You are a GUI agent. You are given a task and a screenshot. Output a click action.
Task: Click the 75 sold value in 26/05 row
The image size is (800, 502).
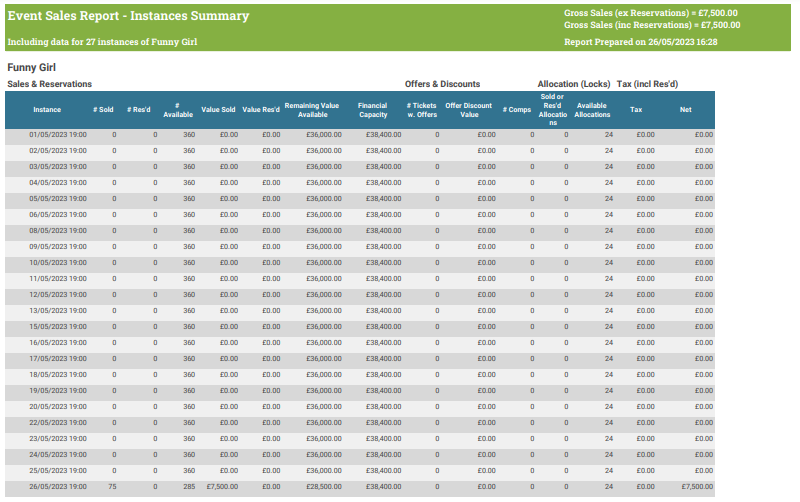pos(112,487)
